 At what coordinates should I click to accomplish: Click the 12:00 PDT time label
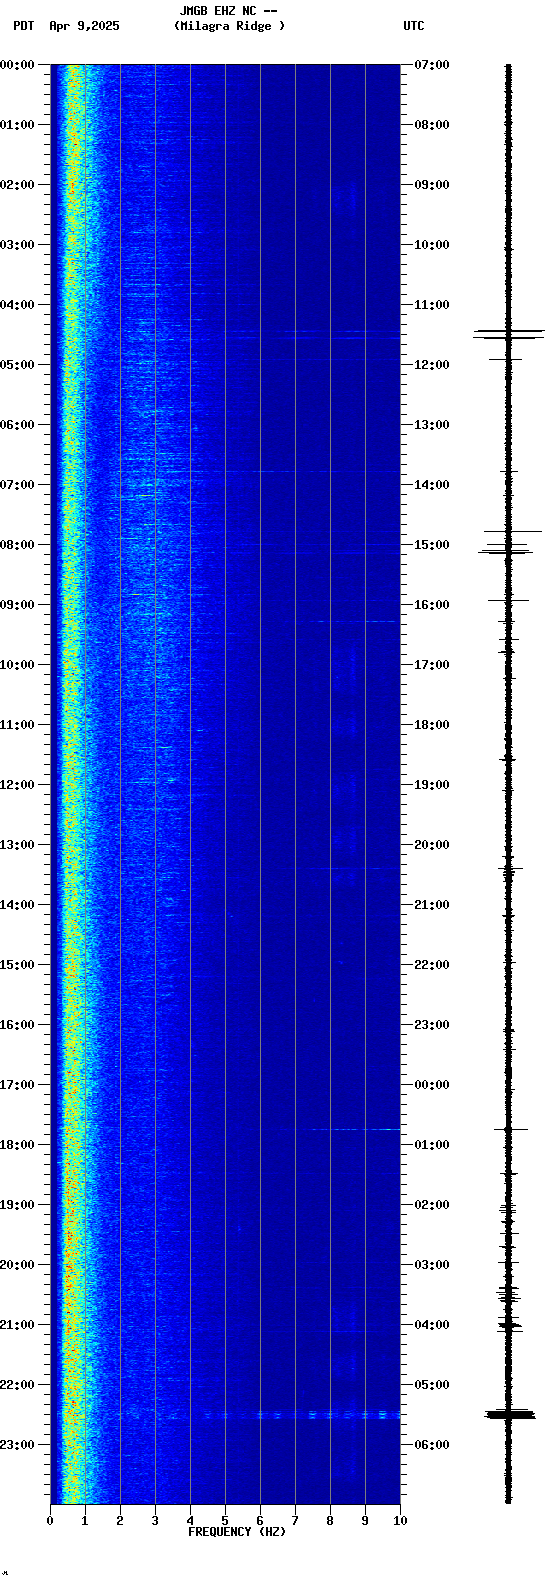(x=18, y=785)
